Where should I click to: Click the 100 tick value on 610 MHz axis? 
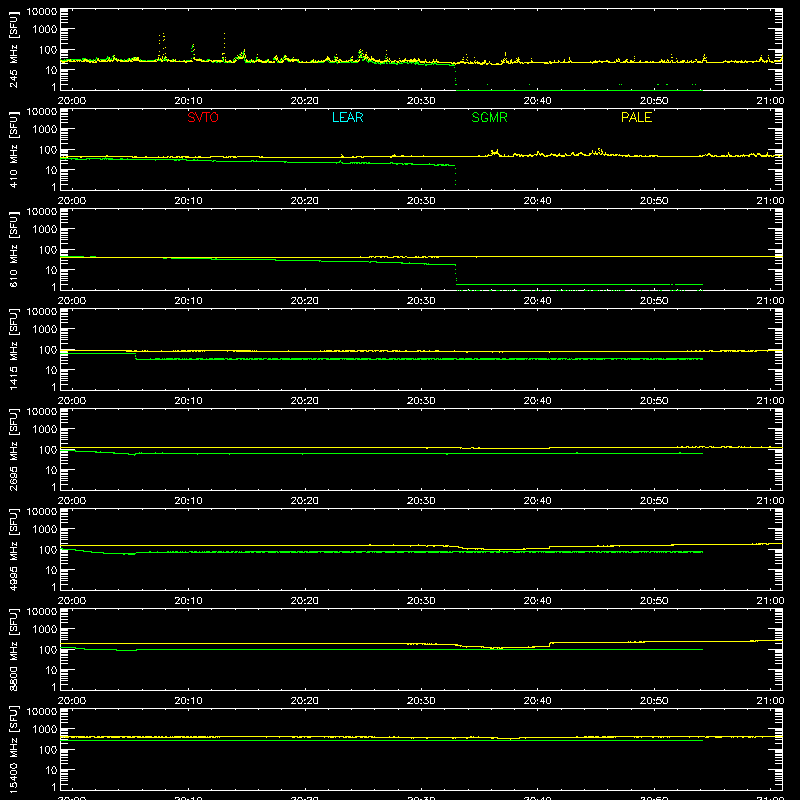[x=48, y=250]
